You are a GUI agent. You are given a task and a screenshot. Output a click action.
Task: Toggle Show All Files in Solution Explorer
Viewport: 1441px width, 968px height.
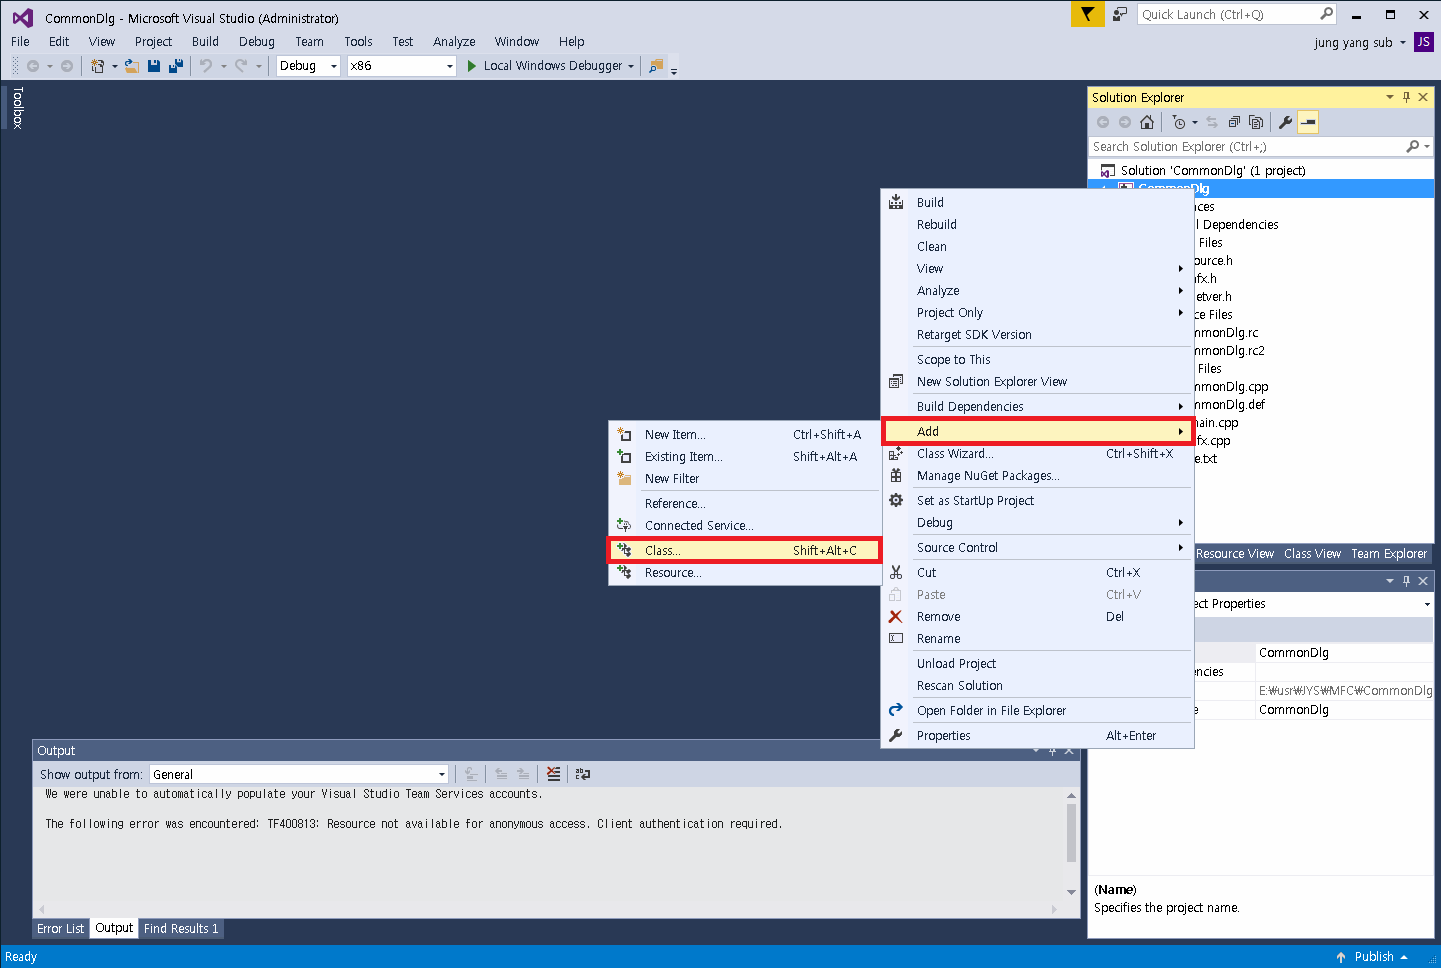click(1256, 122)
